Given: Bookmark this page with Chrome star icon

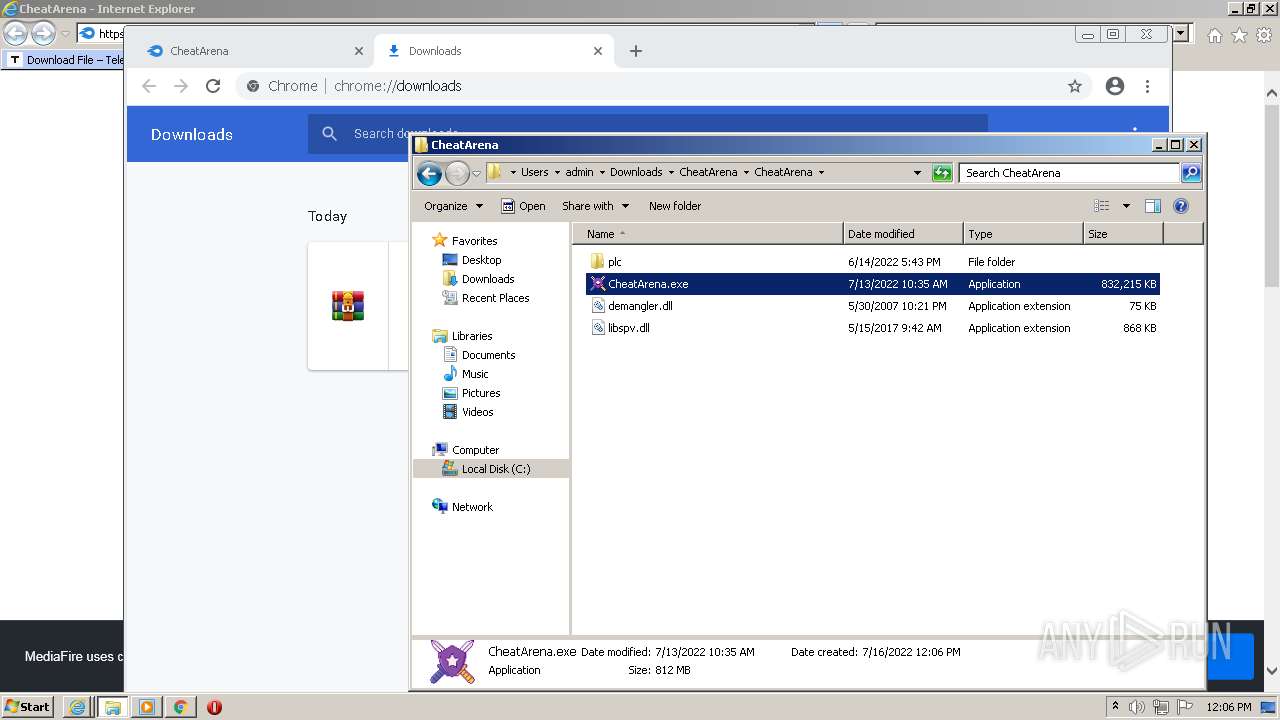Looking at the screenshot, I should coord(1075,86).
